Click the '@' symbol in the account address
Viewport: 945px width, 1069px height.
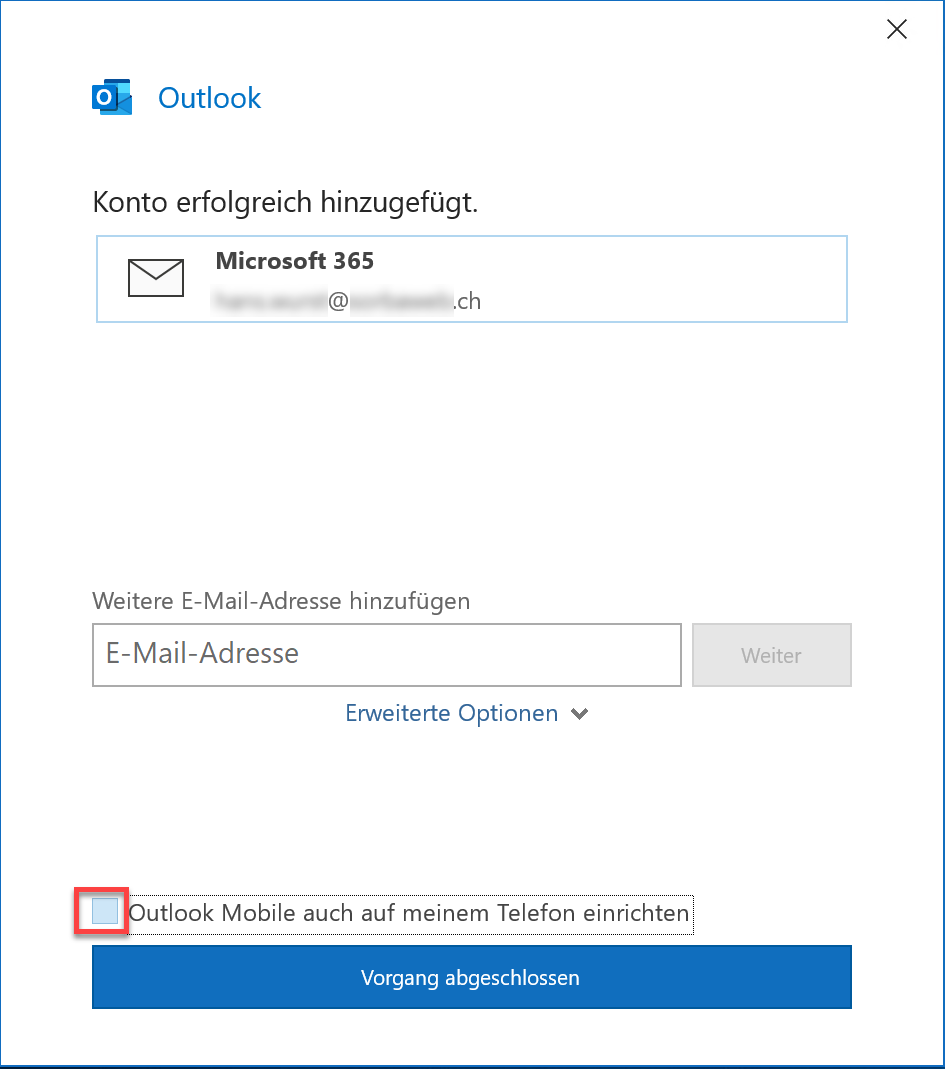[338, 301]
